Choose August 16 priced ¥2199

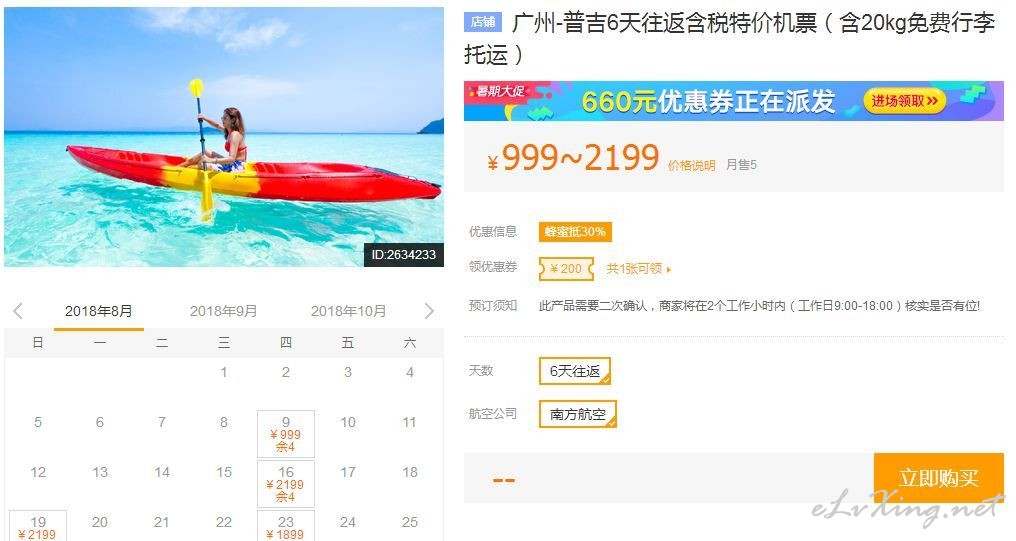click(286, 484)
